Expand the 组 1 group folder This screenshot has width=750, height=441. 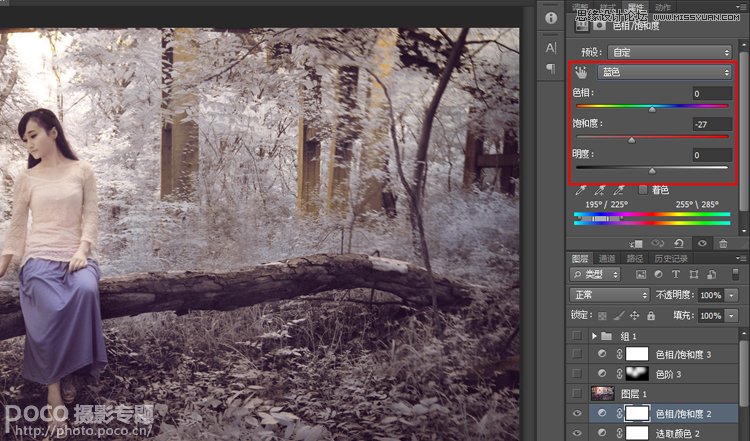point(595,336)
